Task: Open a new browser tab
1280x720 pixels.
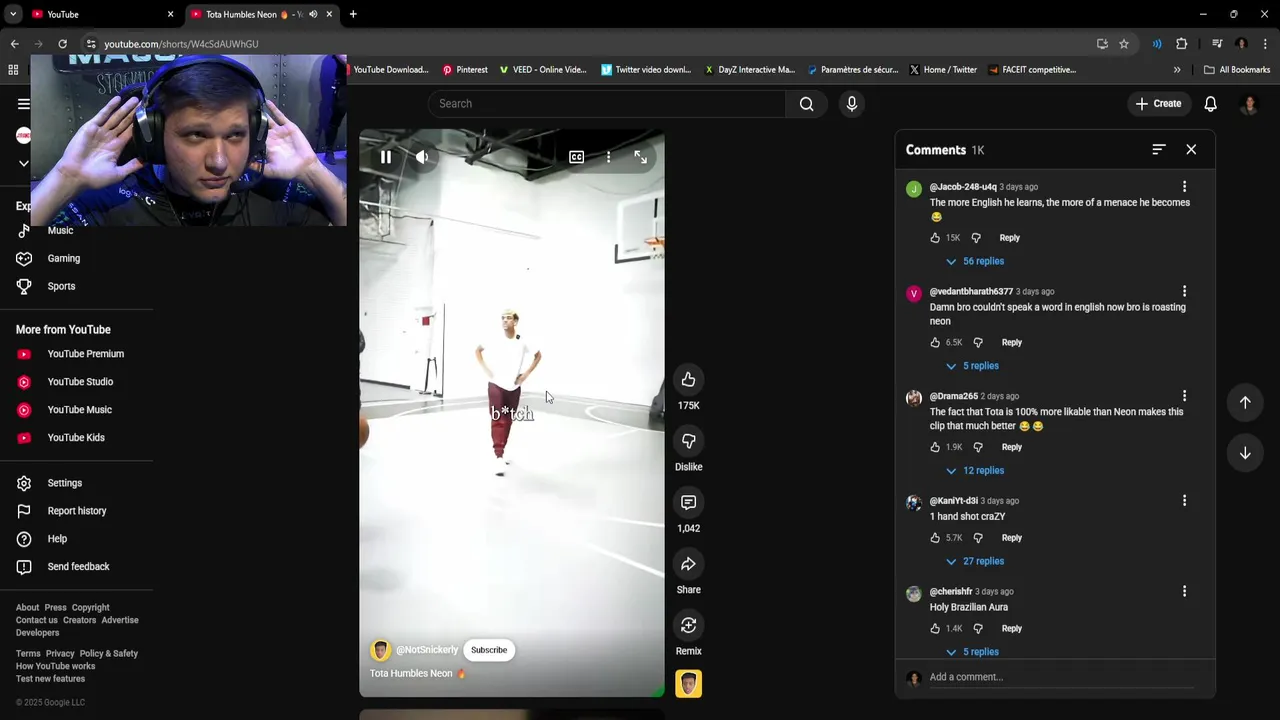Action: coord(353,14)
